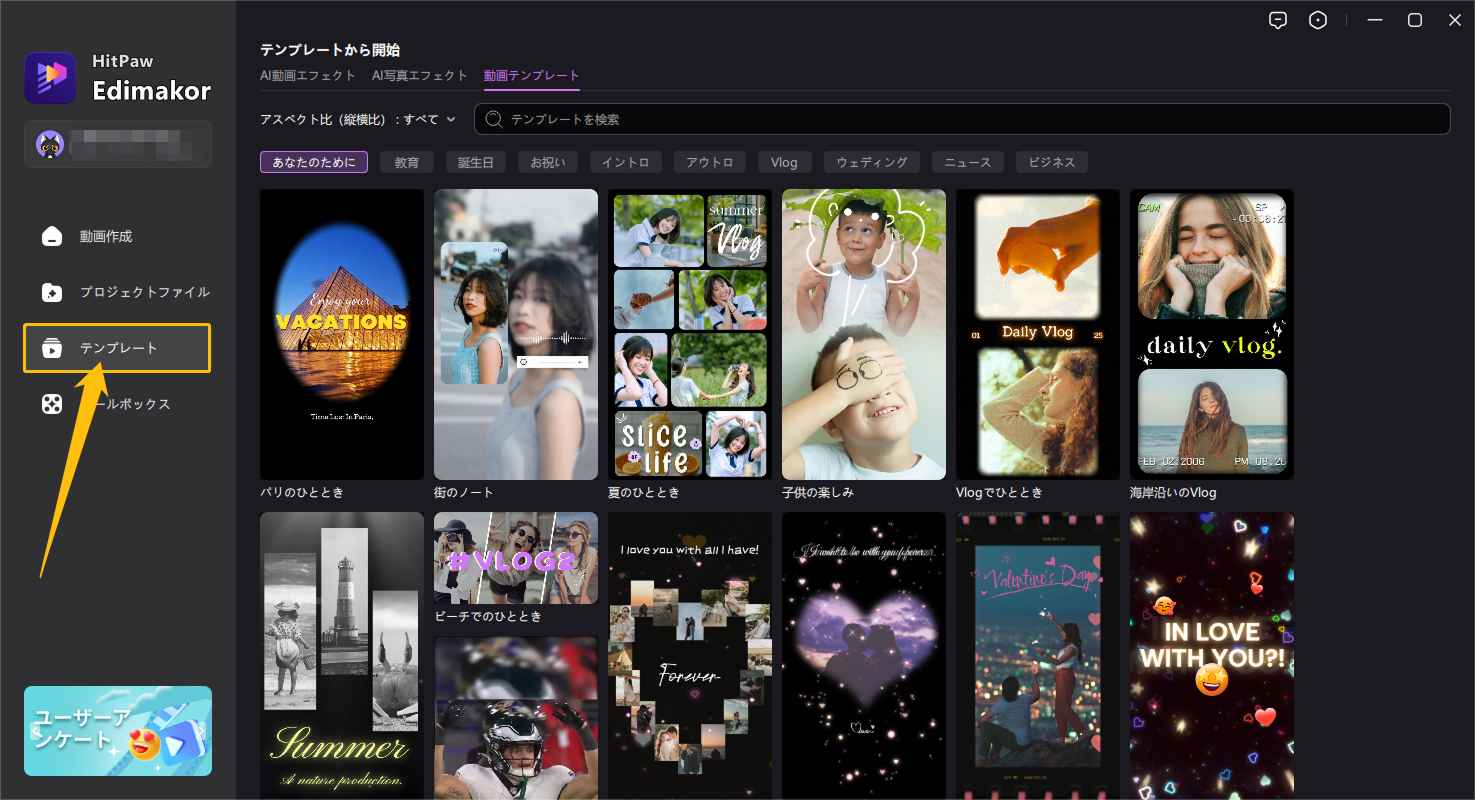Switch to the AI写真エフェクト tab
The width and height of the screenshot is (1475, 800).
(x=419, y=76)
